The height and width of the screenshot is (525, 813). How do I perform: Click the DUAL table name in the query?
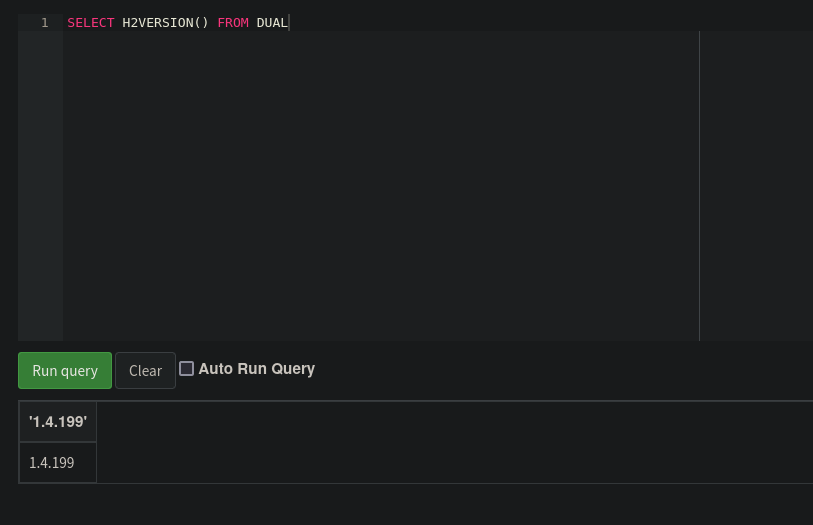click(272, 23)
